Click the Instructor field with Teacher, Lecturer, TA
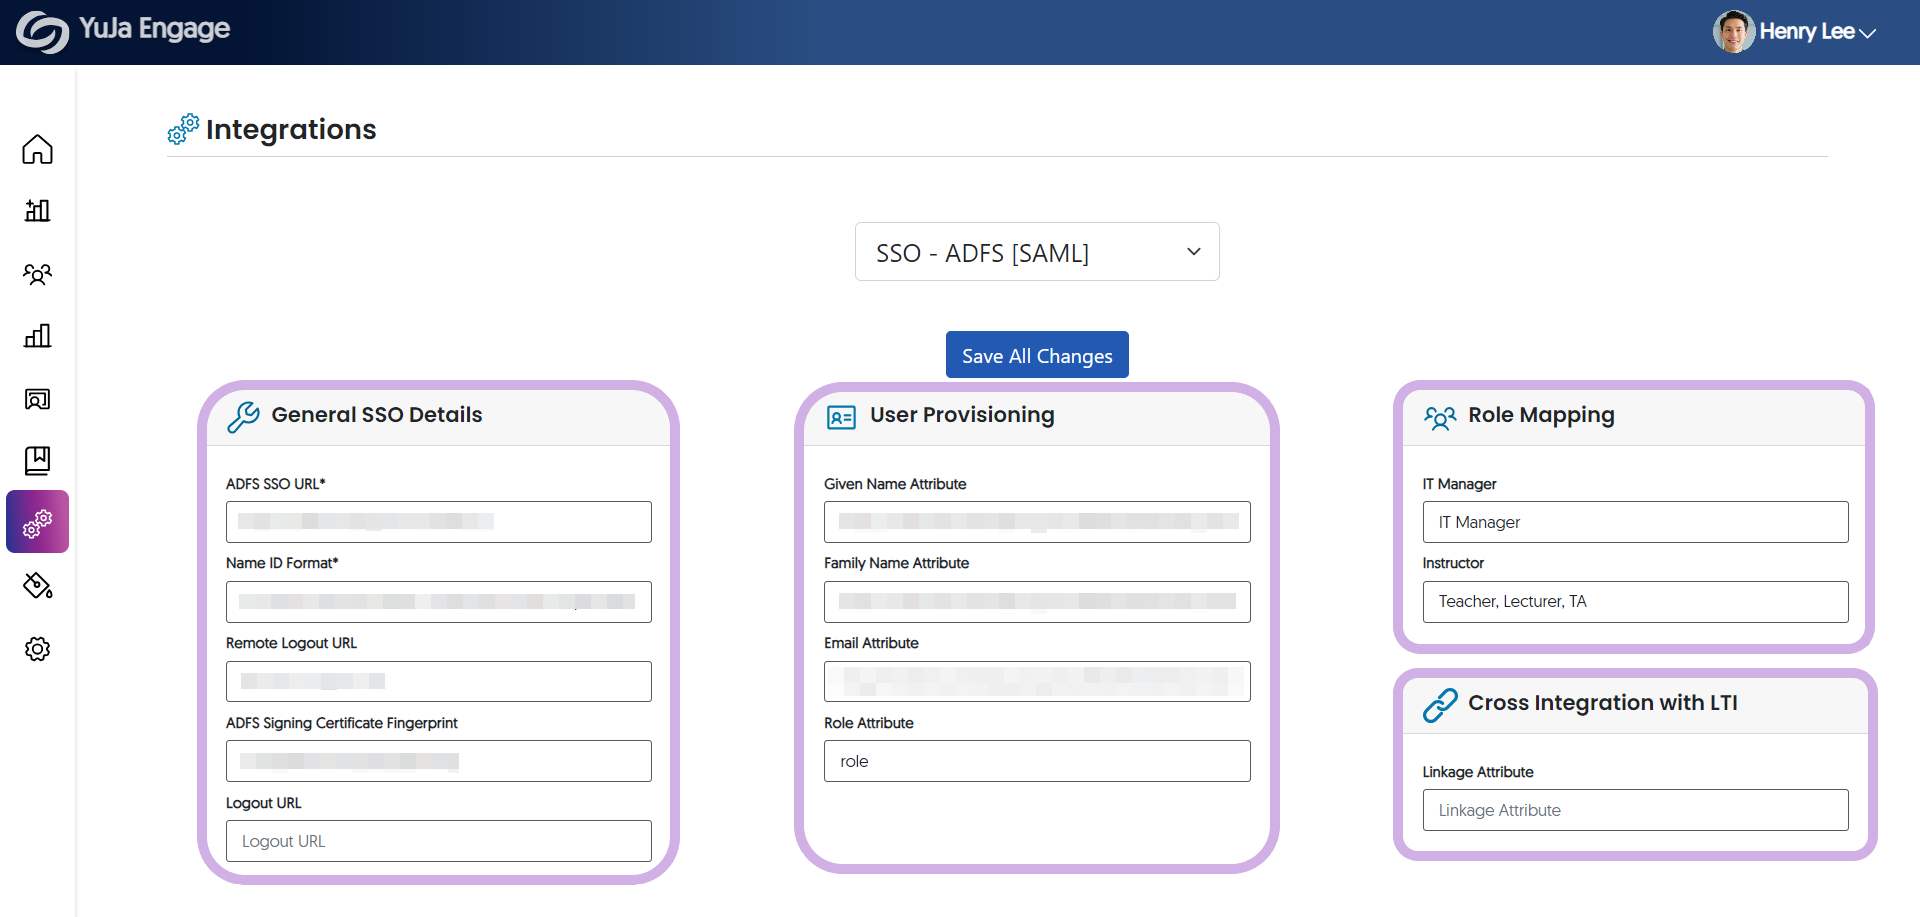Viewport: 1920px width, 917px height. (x=1635, y=602)
